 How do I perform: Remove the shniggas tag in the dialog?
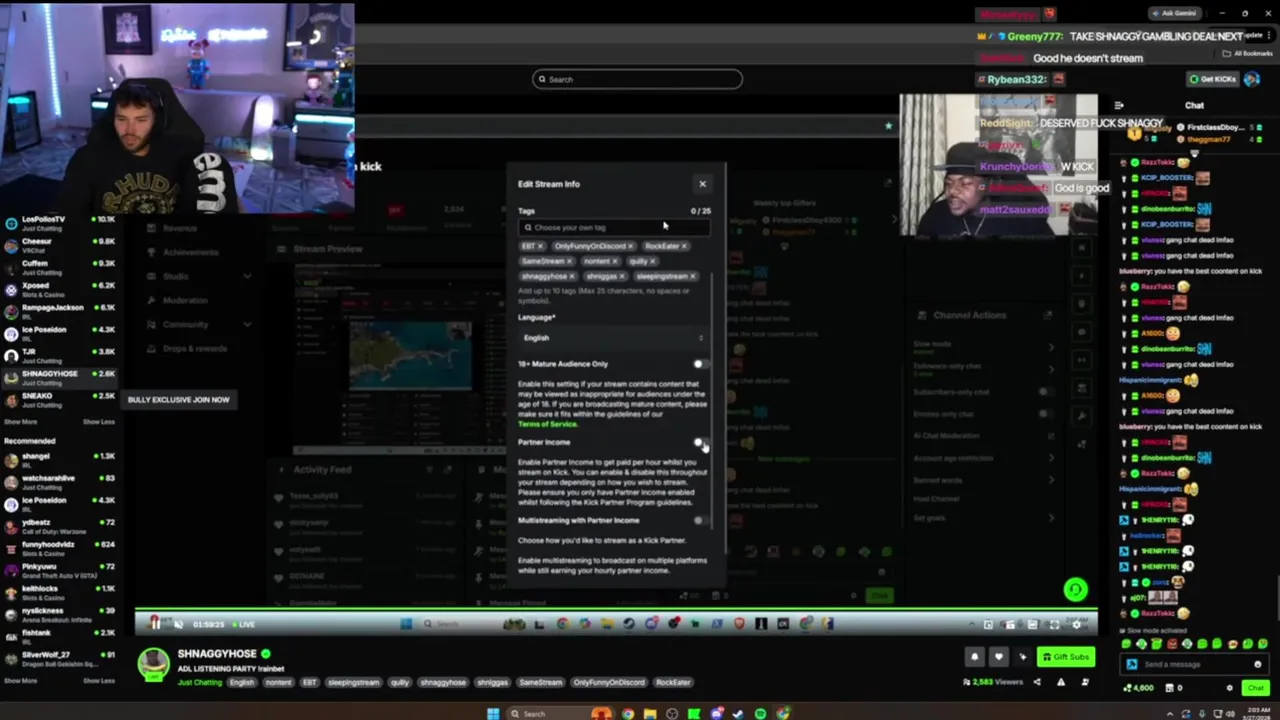622,276
